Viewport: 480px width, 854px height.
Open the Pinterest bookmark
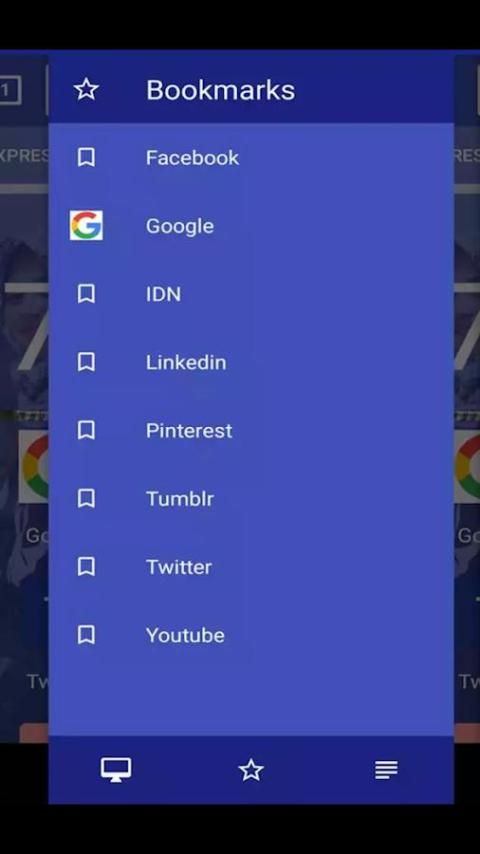(x=251, y=430)
